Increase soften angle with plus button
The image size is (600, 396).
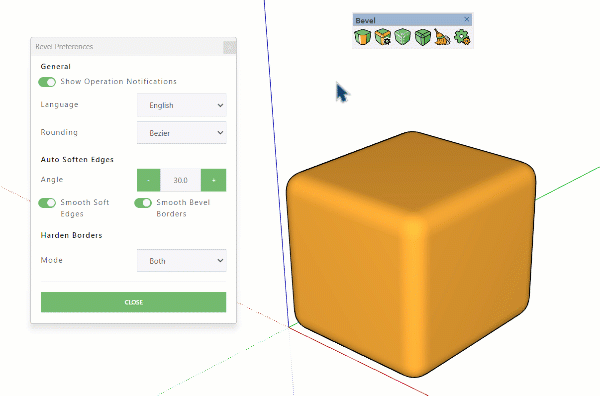[214, 180]
